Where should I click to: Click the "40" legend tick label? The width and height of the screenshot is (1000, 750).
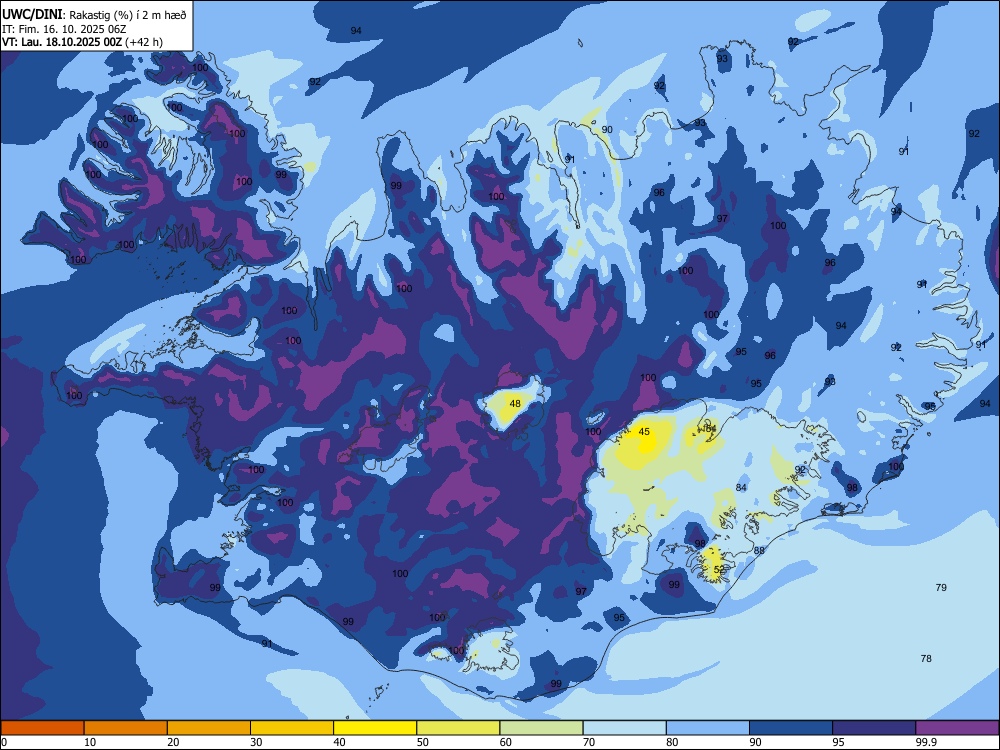(339, 742)
